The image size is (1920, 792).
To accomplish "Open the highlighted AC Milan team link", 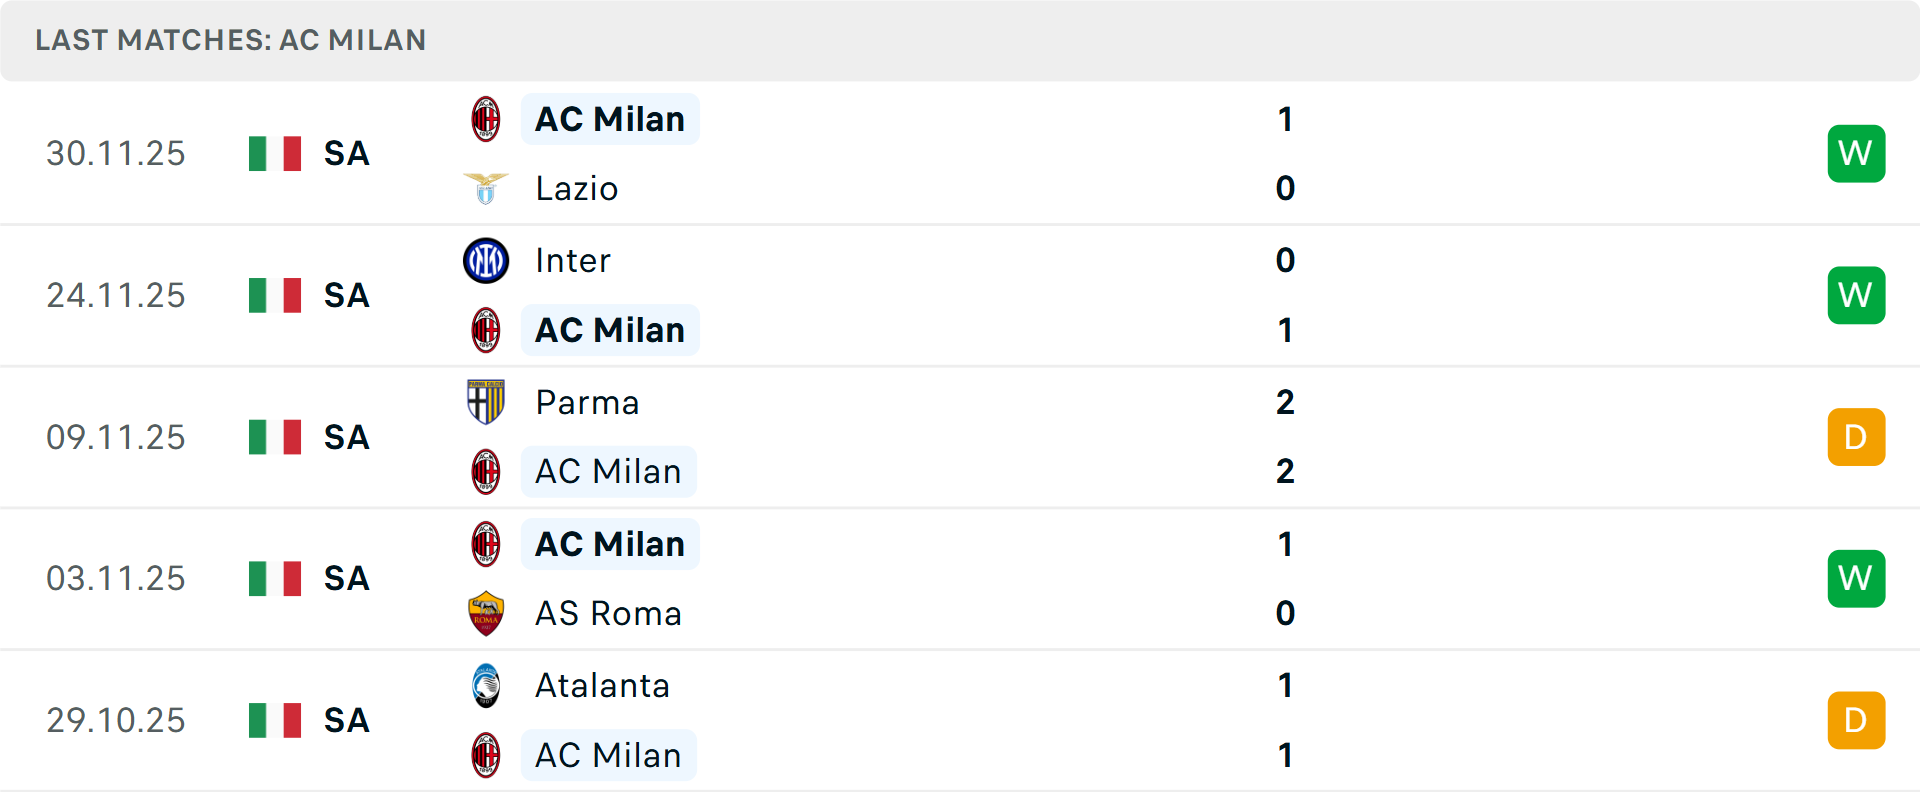I will tap(610, 118).
